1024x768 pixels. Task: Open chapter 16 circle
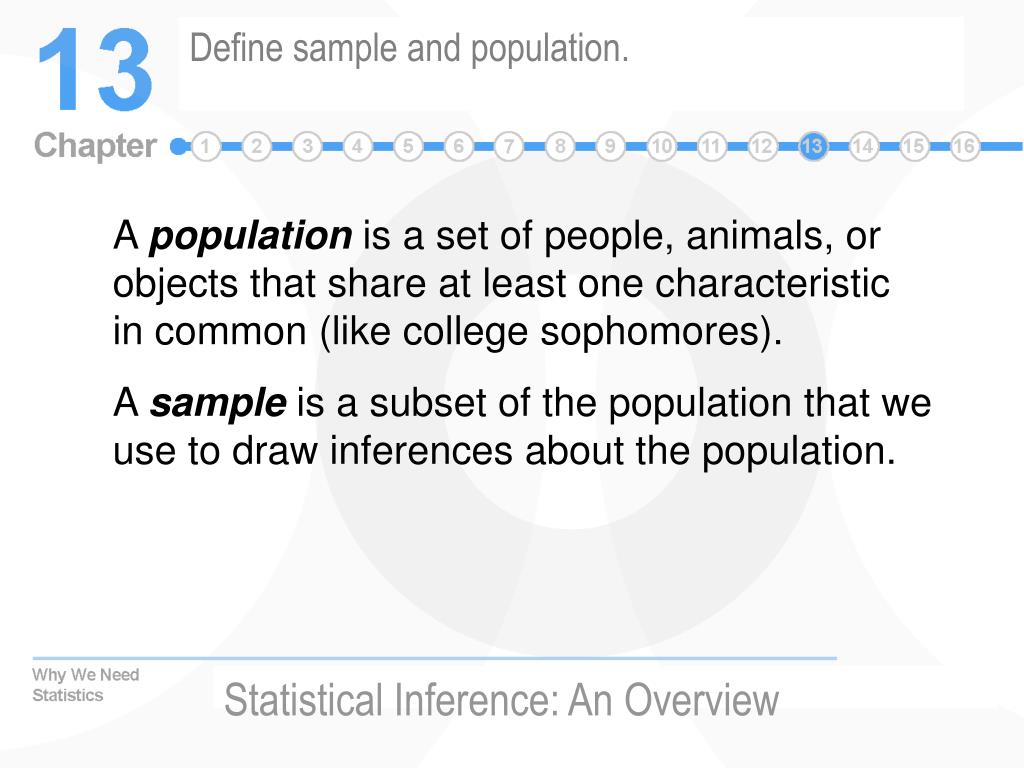click(964, 146)
